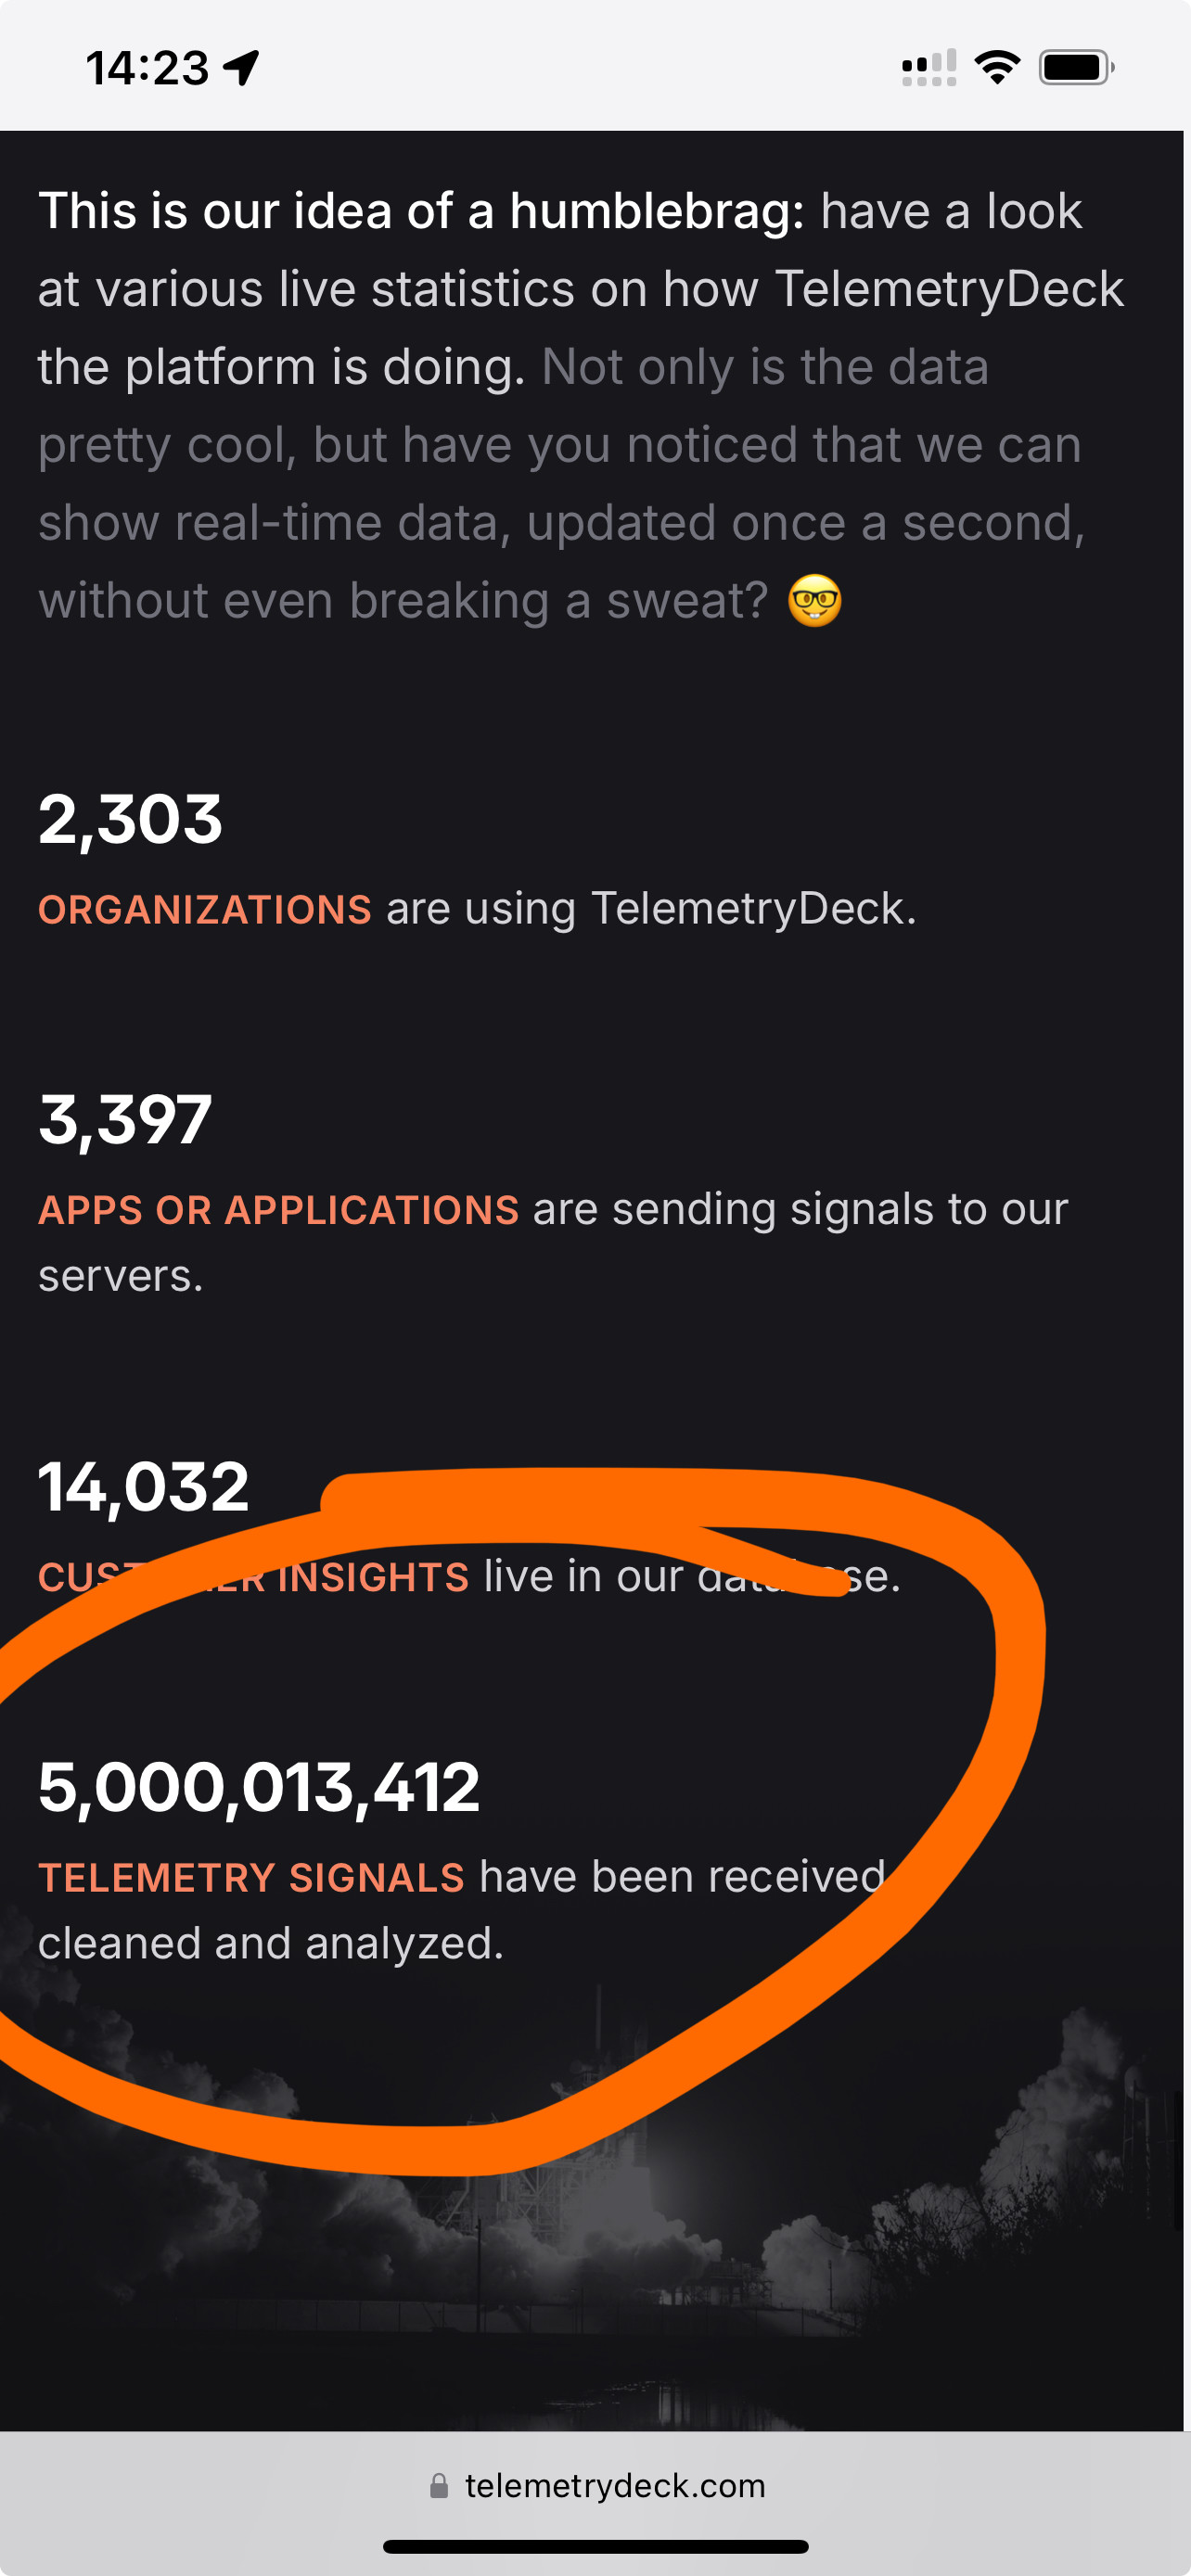Tap the nerd face emoji
The height and width of the screenshot is (2576, 1191).
(x=814, y=601)
